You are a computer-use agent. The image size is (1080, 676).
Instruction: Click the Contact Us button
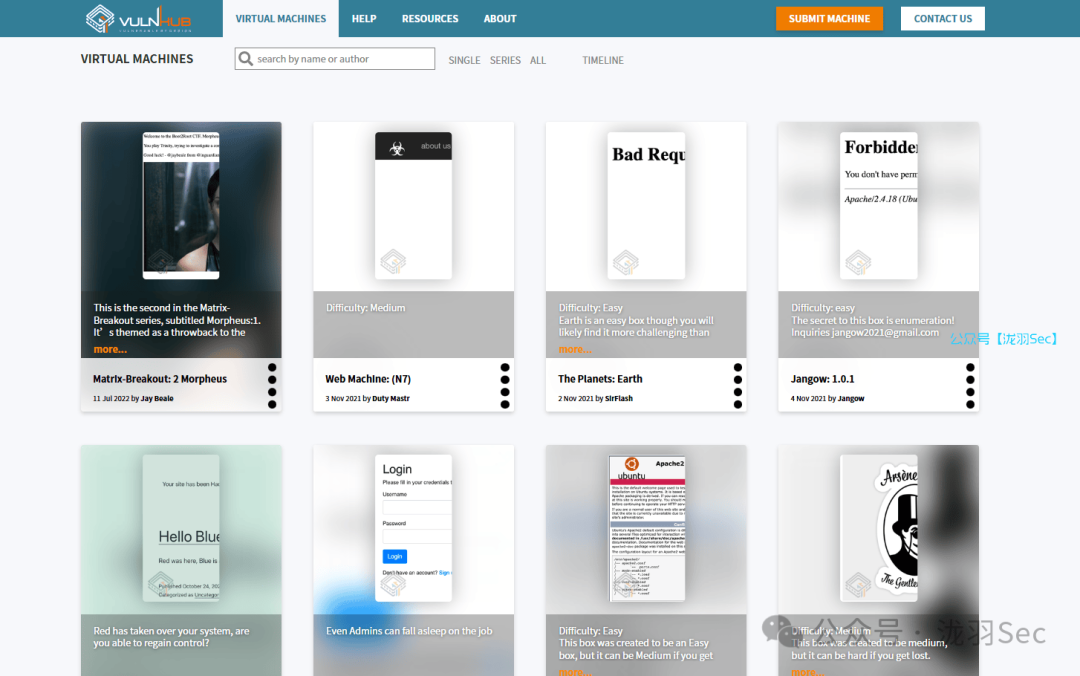tap(942, 19)
